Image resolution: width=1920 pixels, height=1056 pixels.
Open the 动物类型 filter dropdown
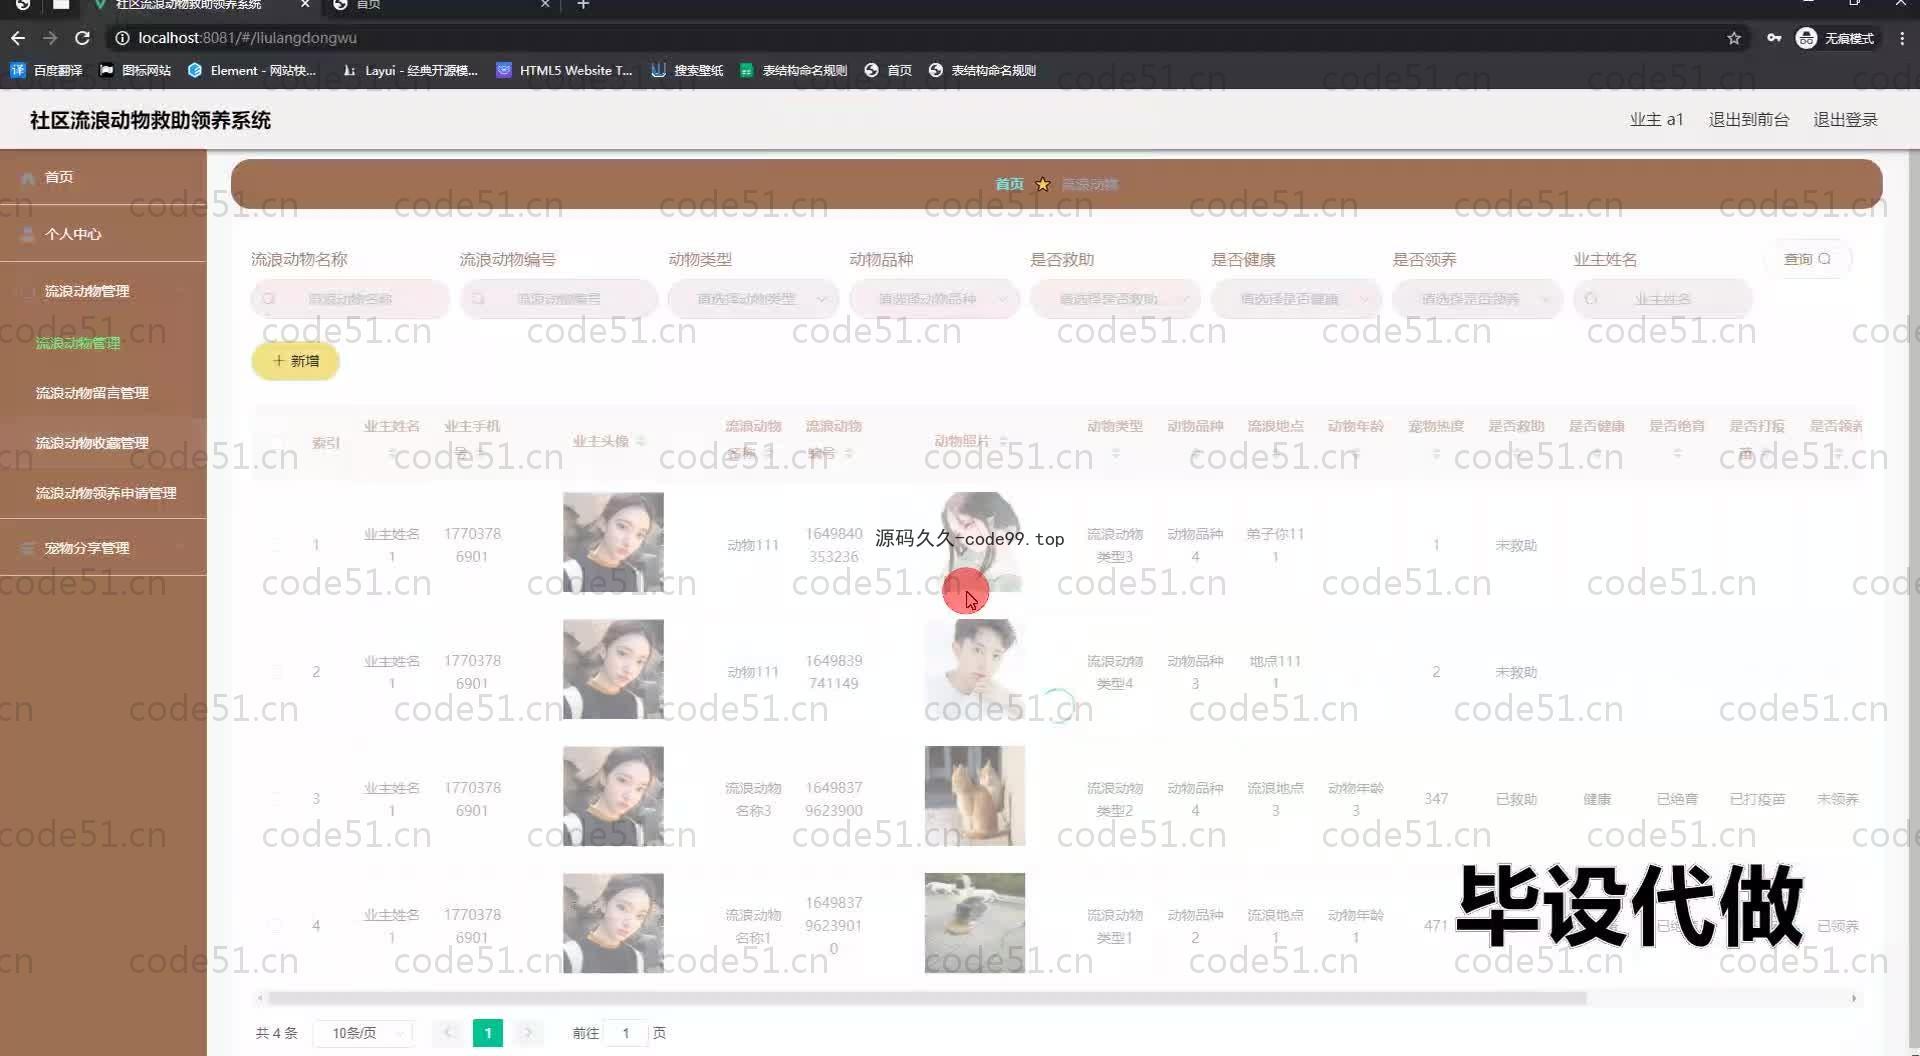pyautogui.click(x=753, y=299)
